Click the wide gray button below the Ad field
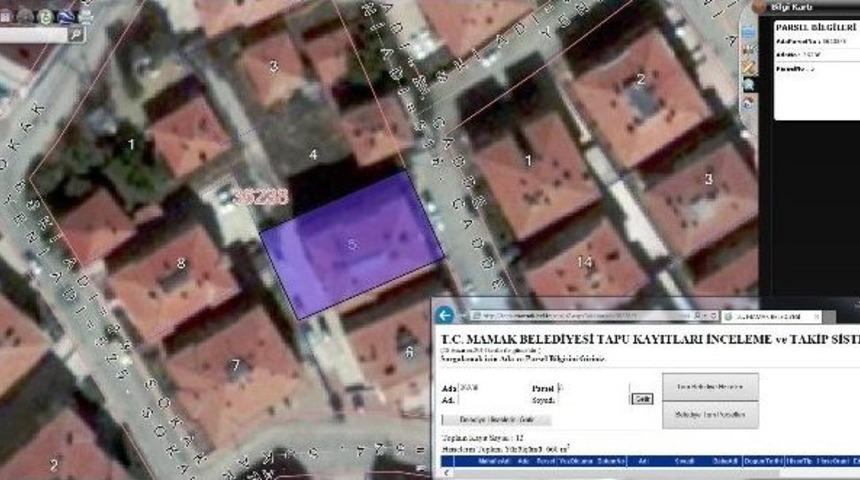This screenshot has height=480, width=860. (496, 420)
